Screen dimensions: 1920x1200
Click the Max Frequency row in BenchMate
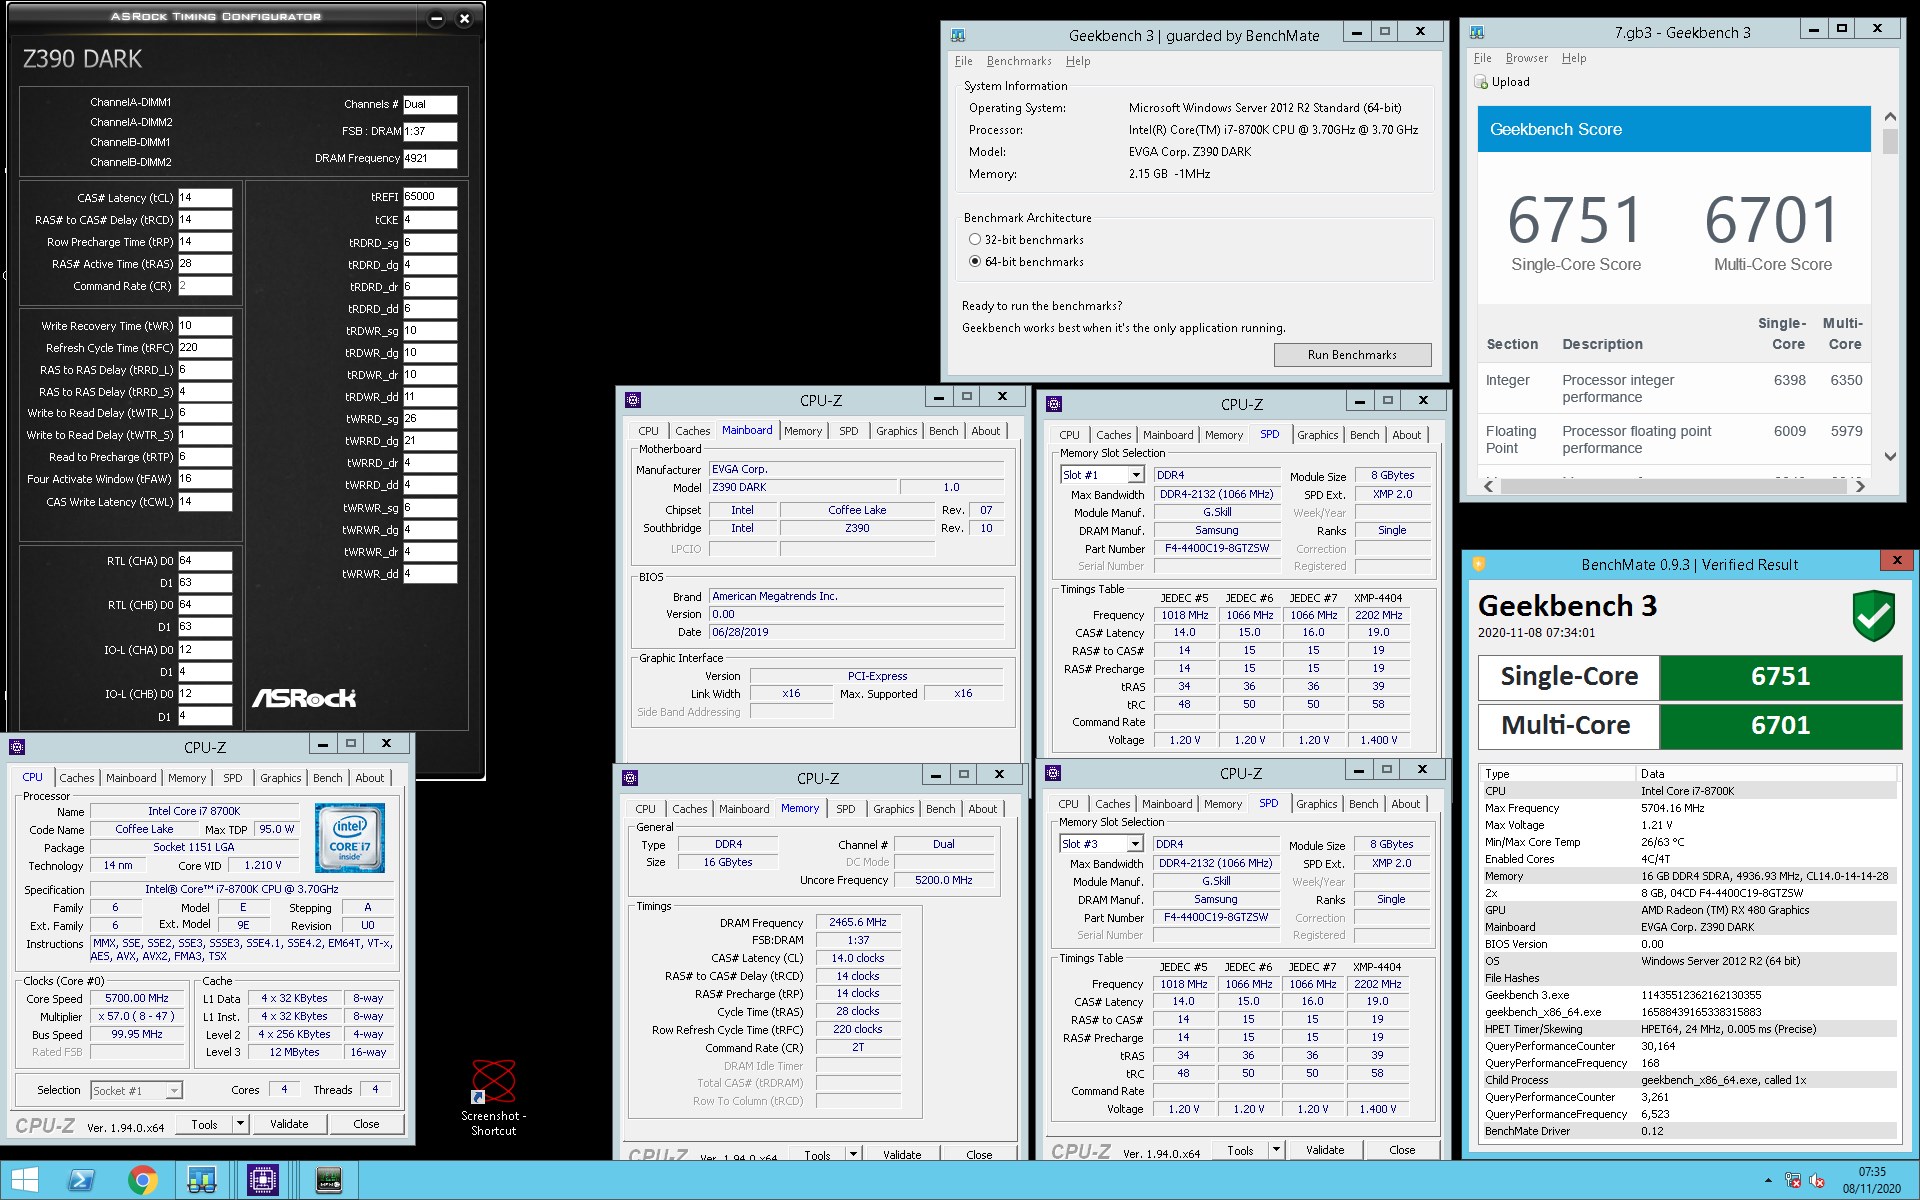click(x=1689, y=808)
